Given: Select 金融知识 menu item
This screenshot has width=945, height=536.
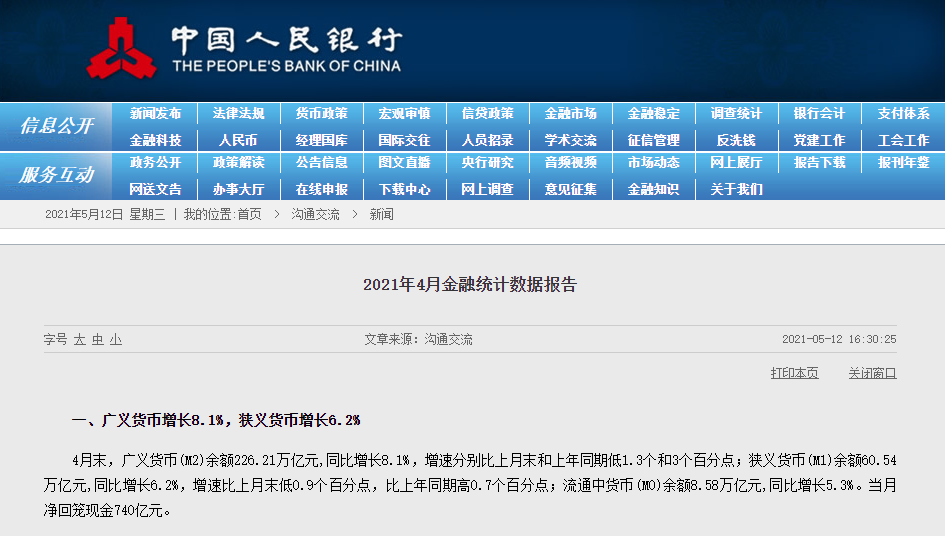Looking at the screenshot, I should coord(654,189).
